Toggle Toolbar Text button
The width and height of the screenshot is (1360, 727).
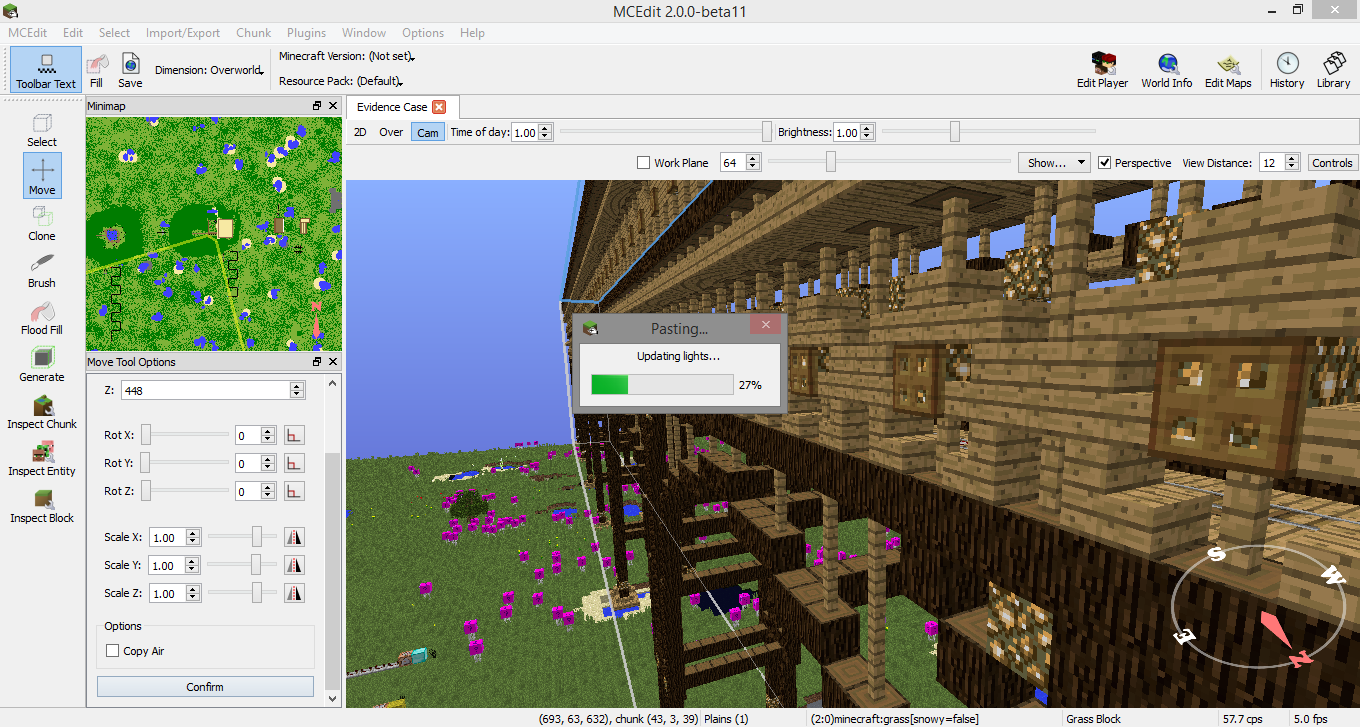[x=46, y=70]
